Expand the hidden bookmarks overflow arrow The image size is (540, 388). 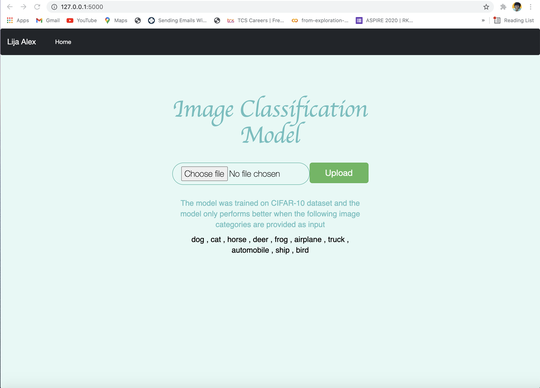(483, 20)
